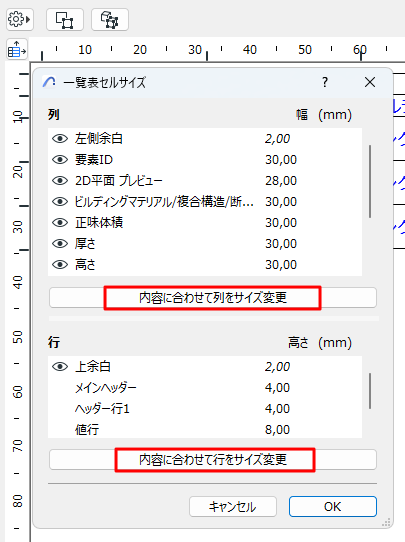This screenshot has width=405, height=542.
Task: Confirm with the OK button
Action: pyautogui.click(x=332, y=507)
